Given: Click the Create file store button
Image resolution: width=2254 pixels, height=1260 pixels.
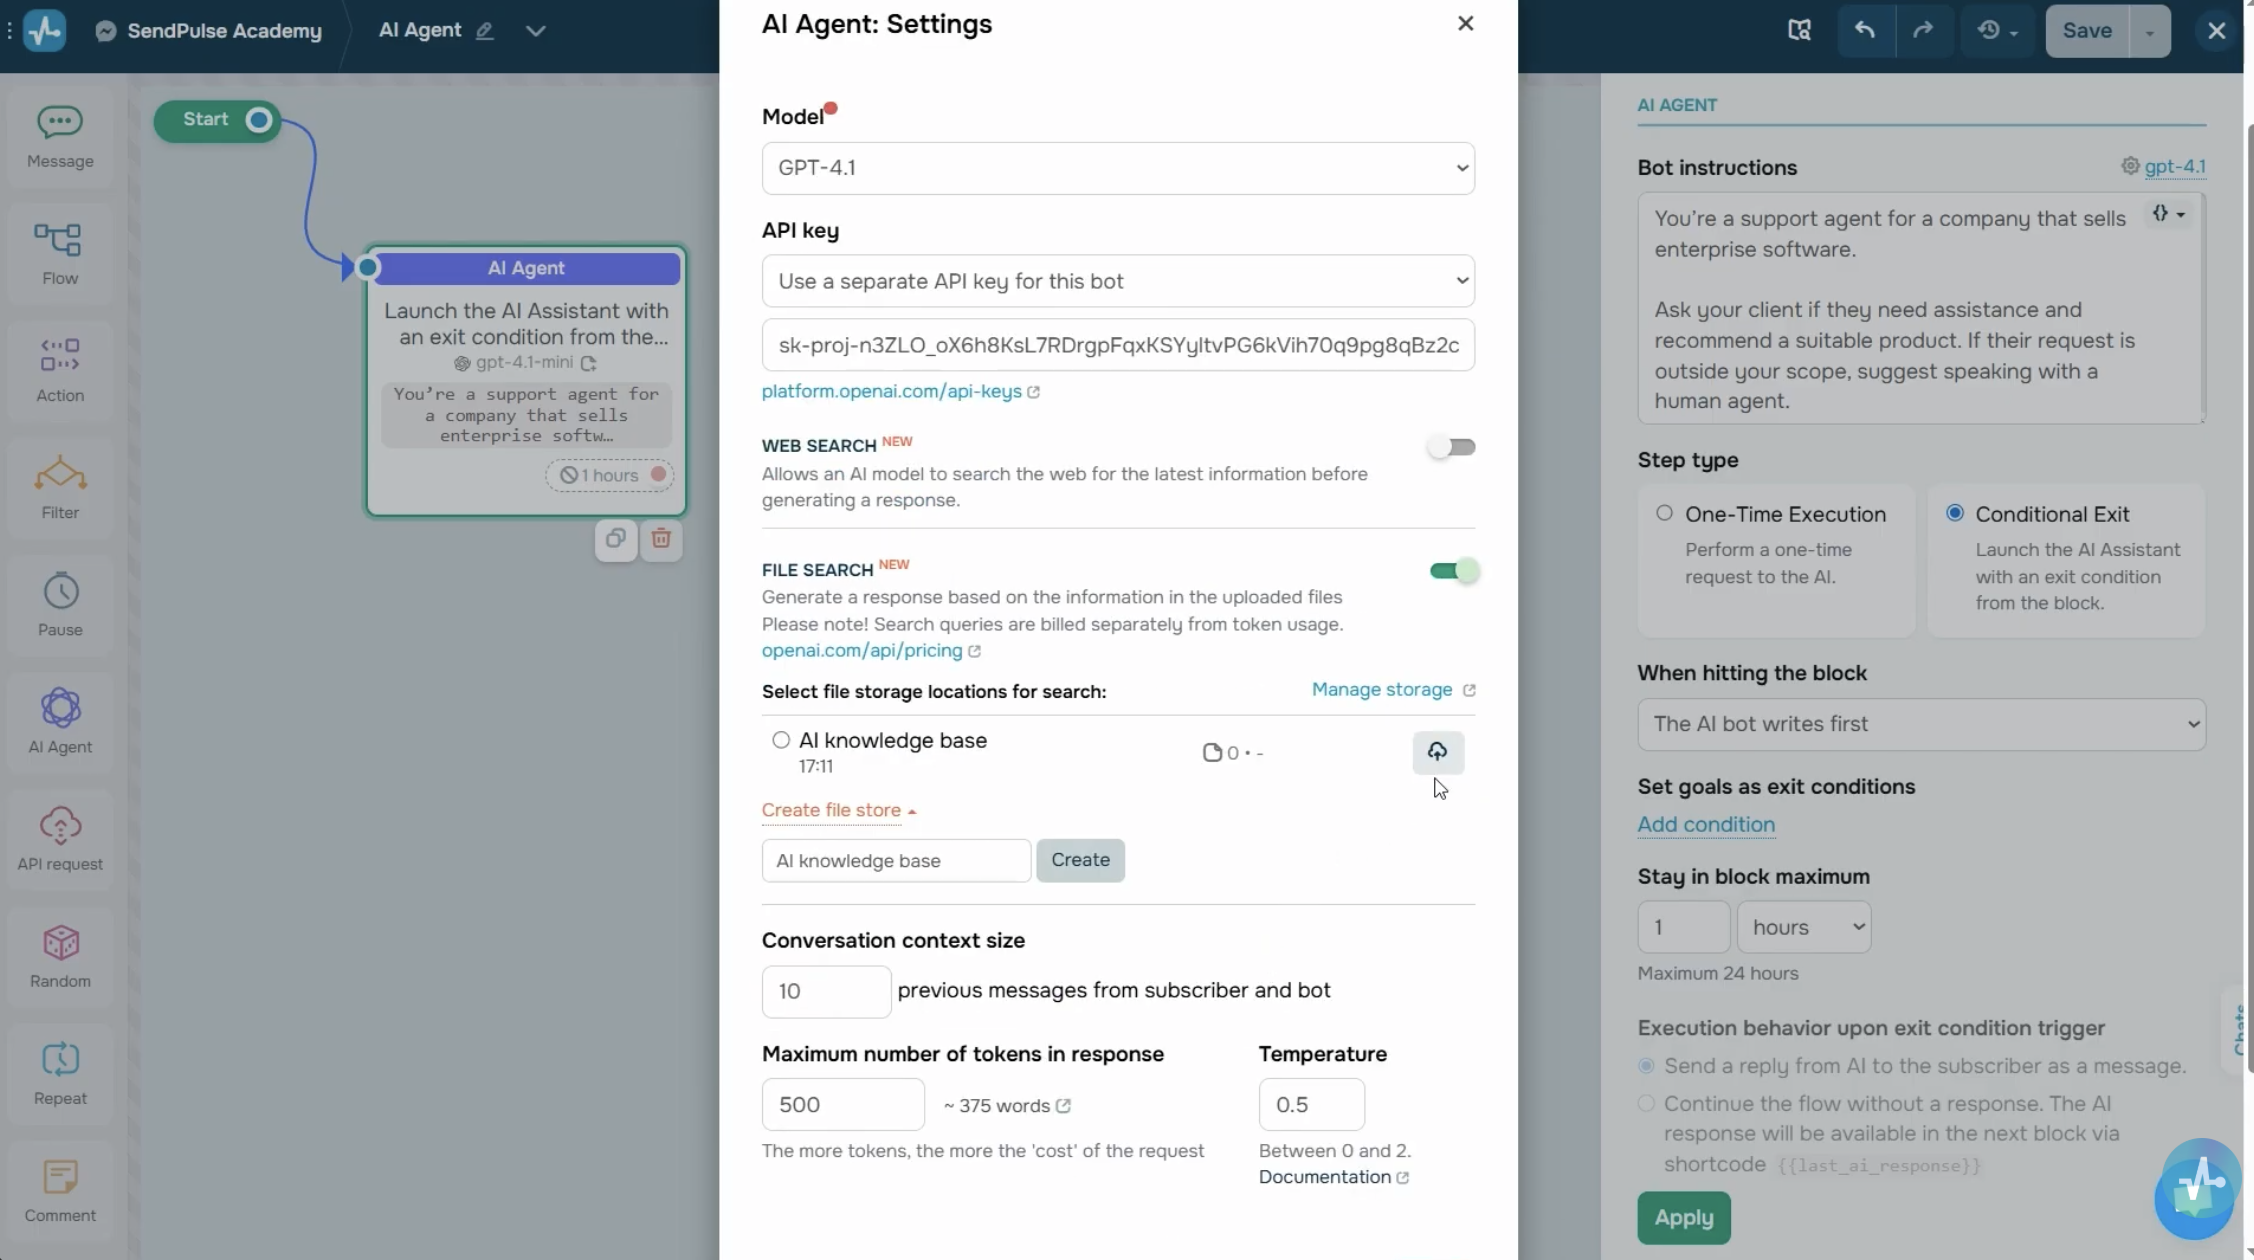Looking at the screenshot, I should tap(1080, 860).
